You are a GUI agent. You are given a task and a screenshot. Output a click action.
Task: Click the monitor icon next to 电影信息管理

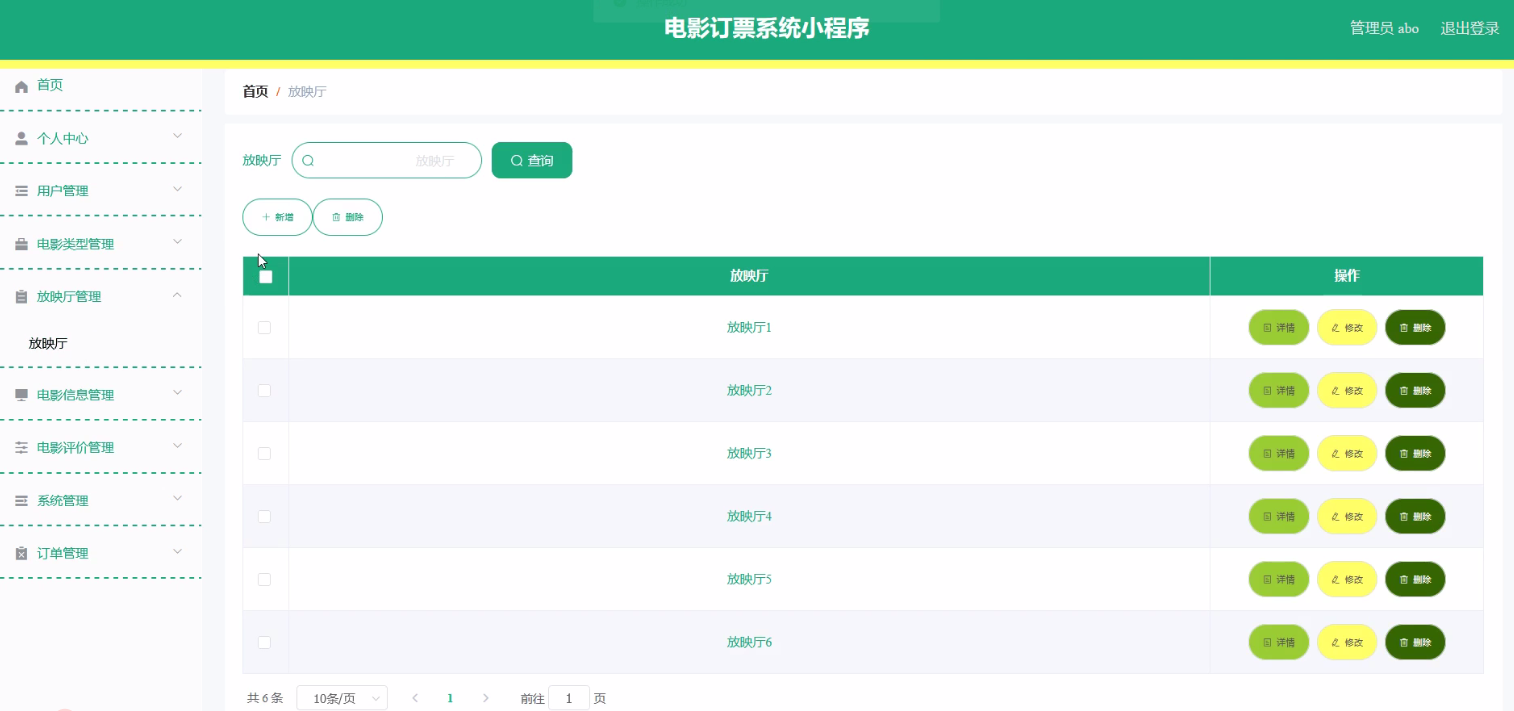point(20,394)
